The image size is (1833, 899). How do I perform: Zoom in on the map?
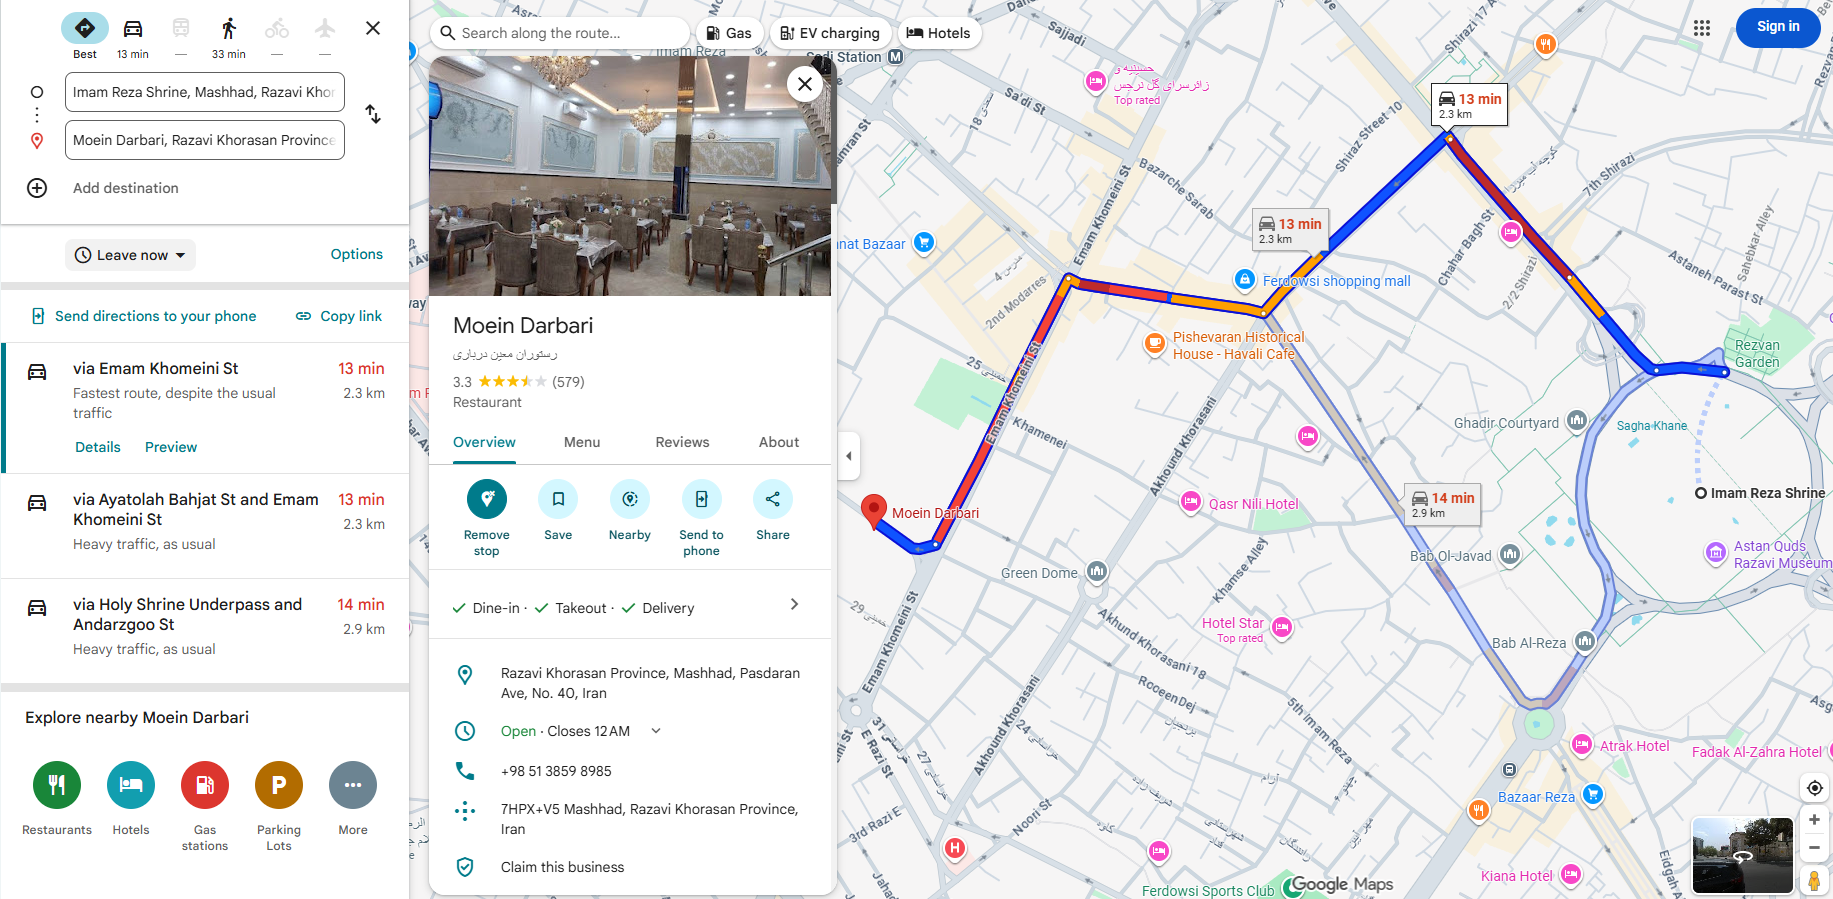(1814, 820)
